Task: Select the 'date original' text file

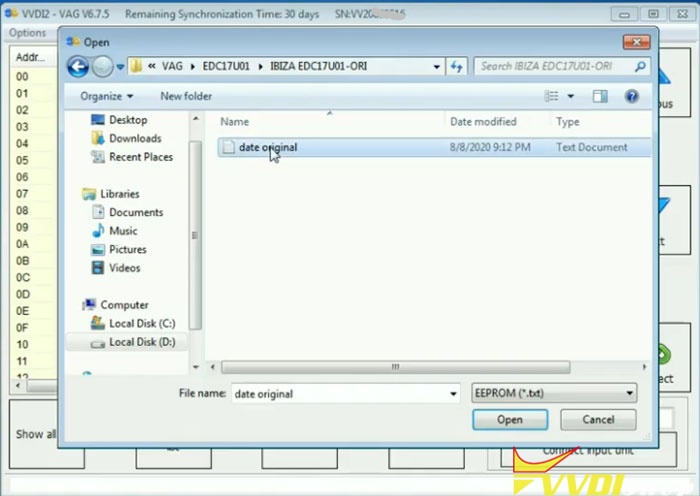Action: [433, 147]
